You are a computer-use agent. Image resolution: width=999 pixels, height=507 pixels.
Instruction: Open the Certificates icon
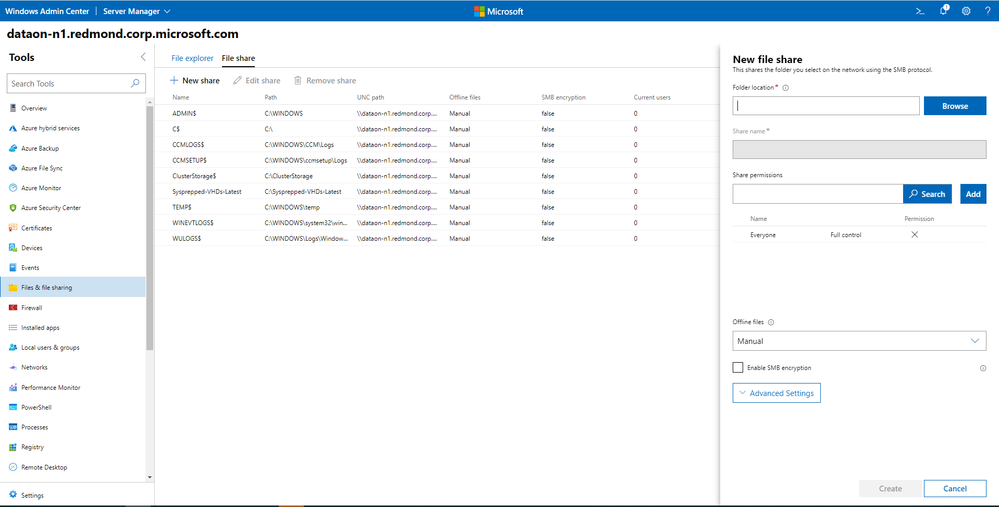[x=13, y=227]
